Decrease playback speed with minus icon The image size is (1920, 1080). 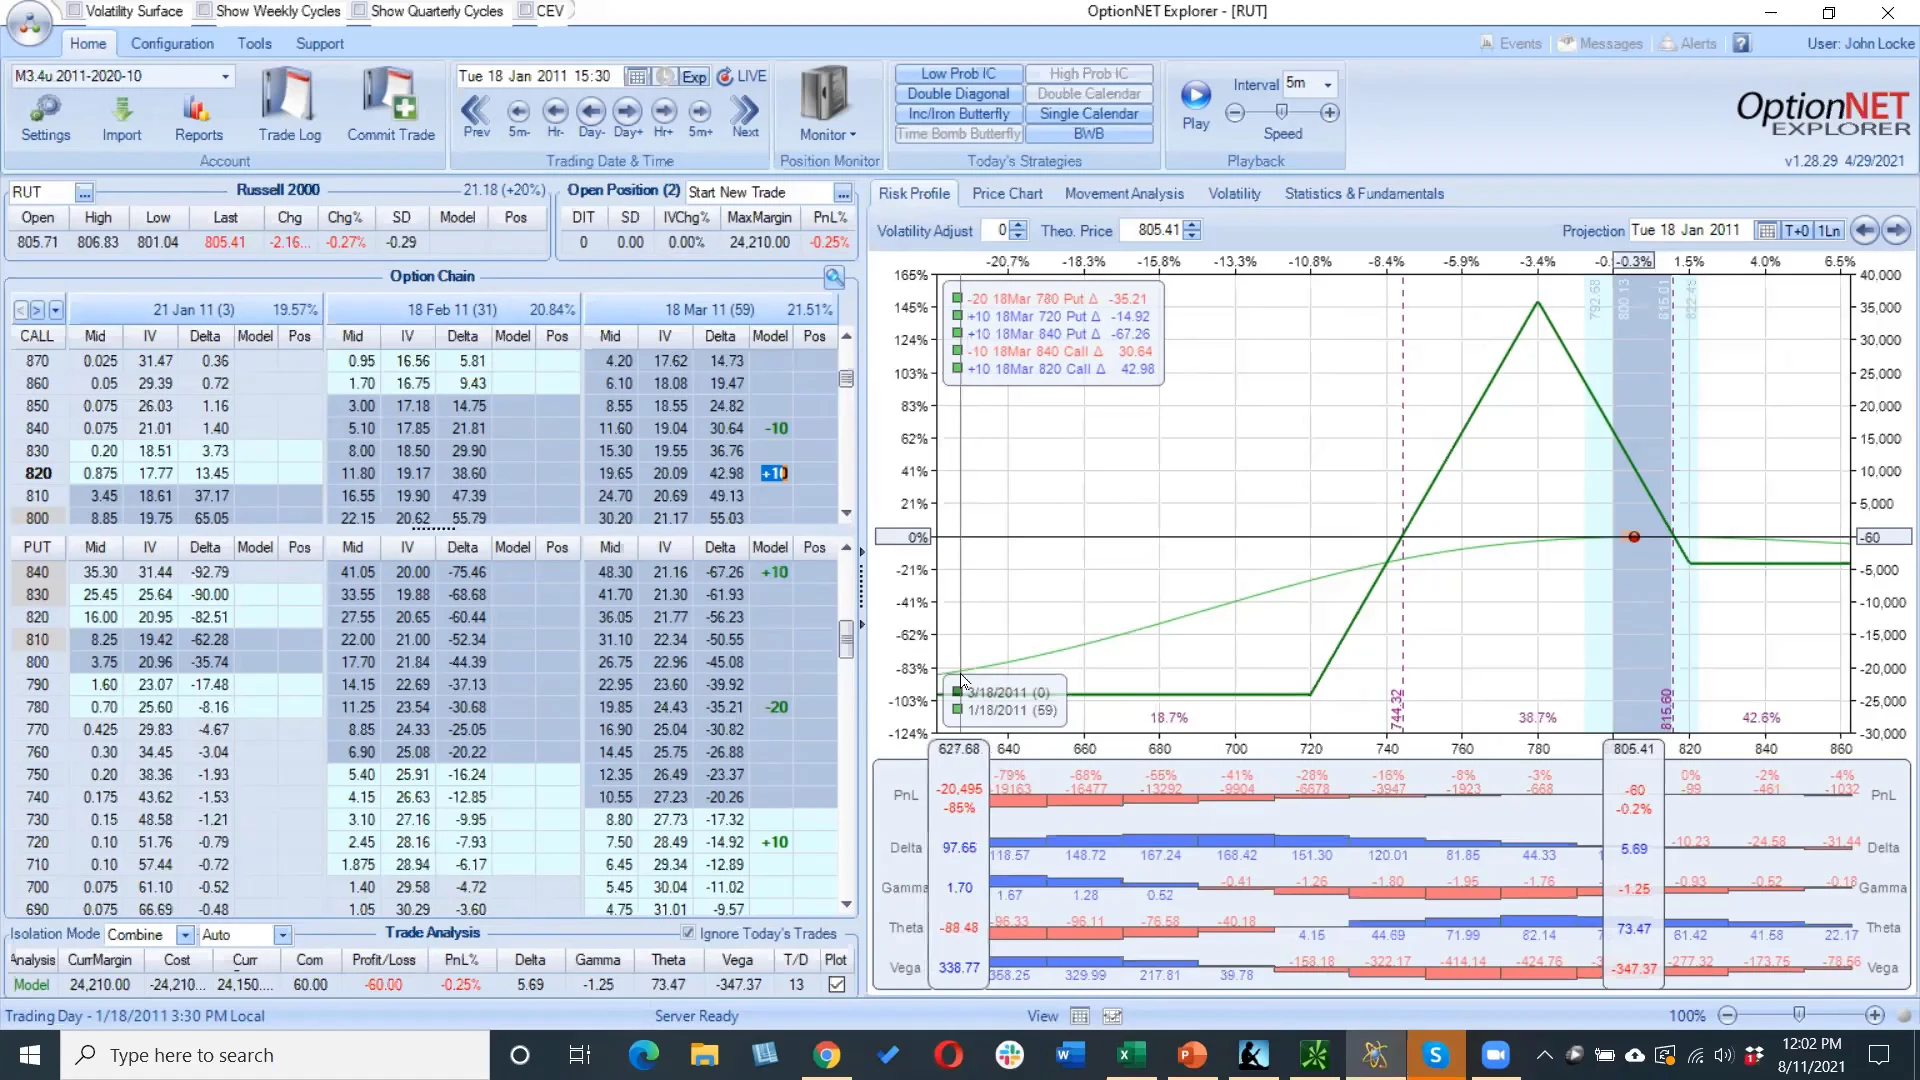(x=1235, y=113)
